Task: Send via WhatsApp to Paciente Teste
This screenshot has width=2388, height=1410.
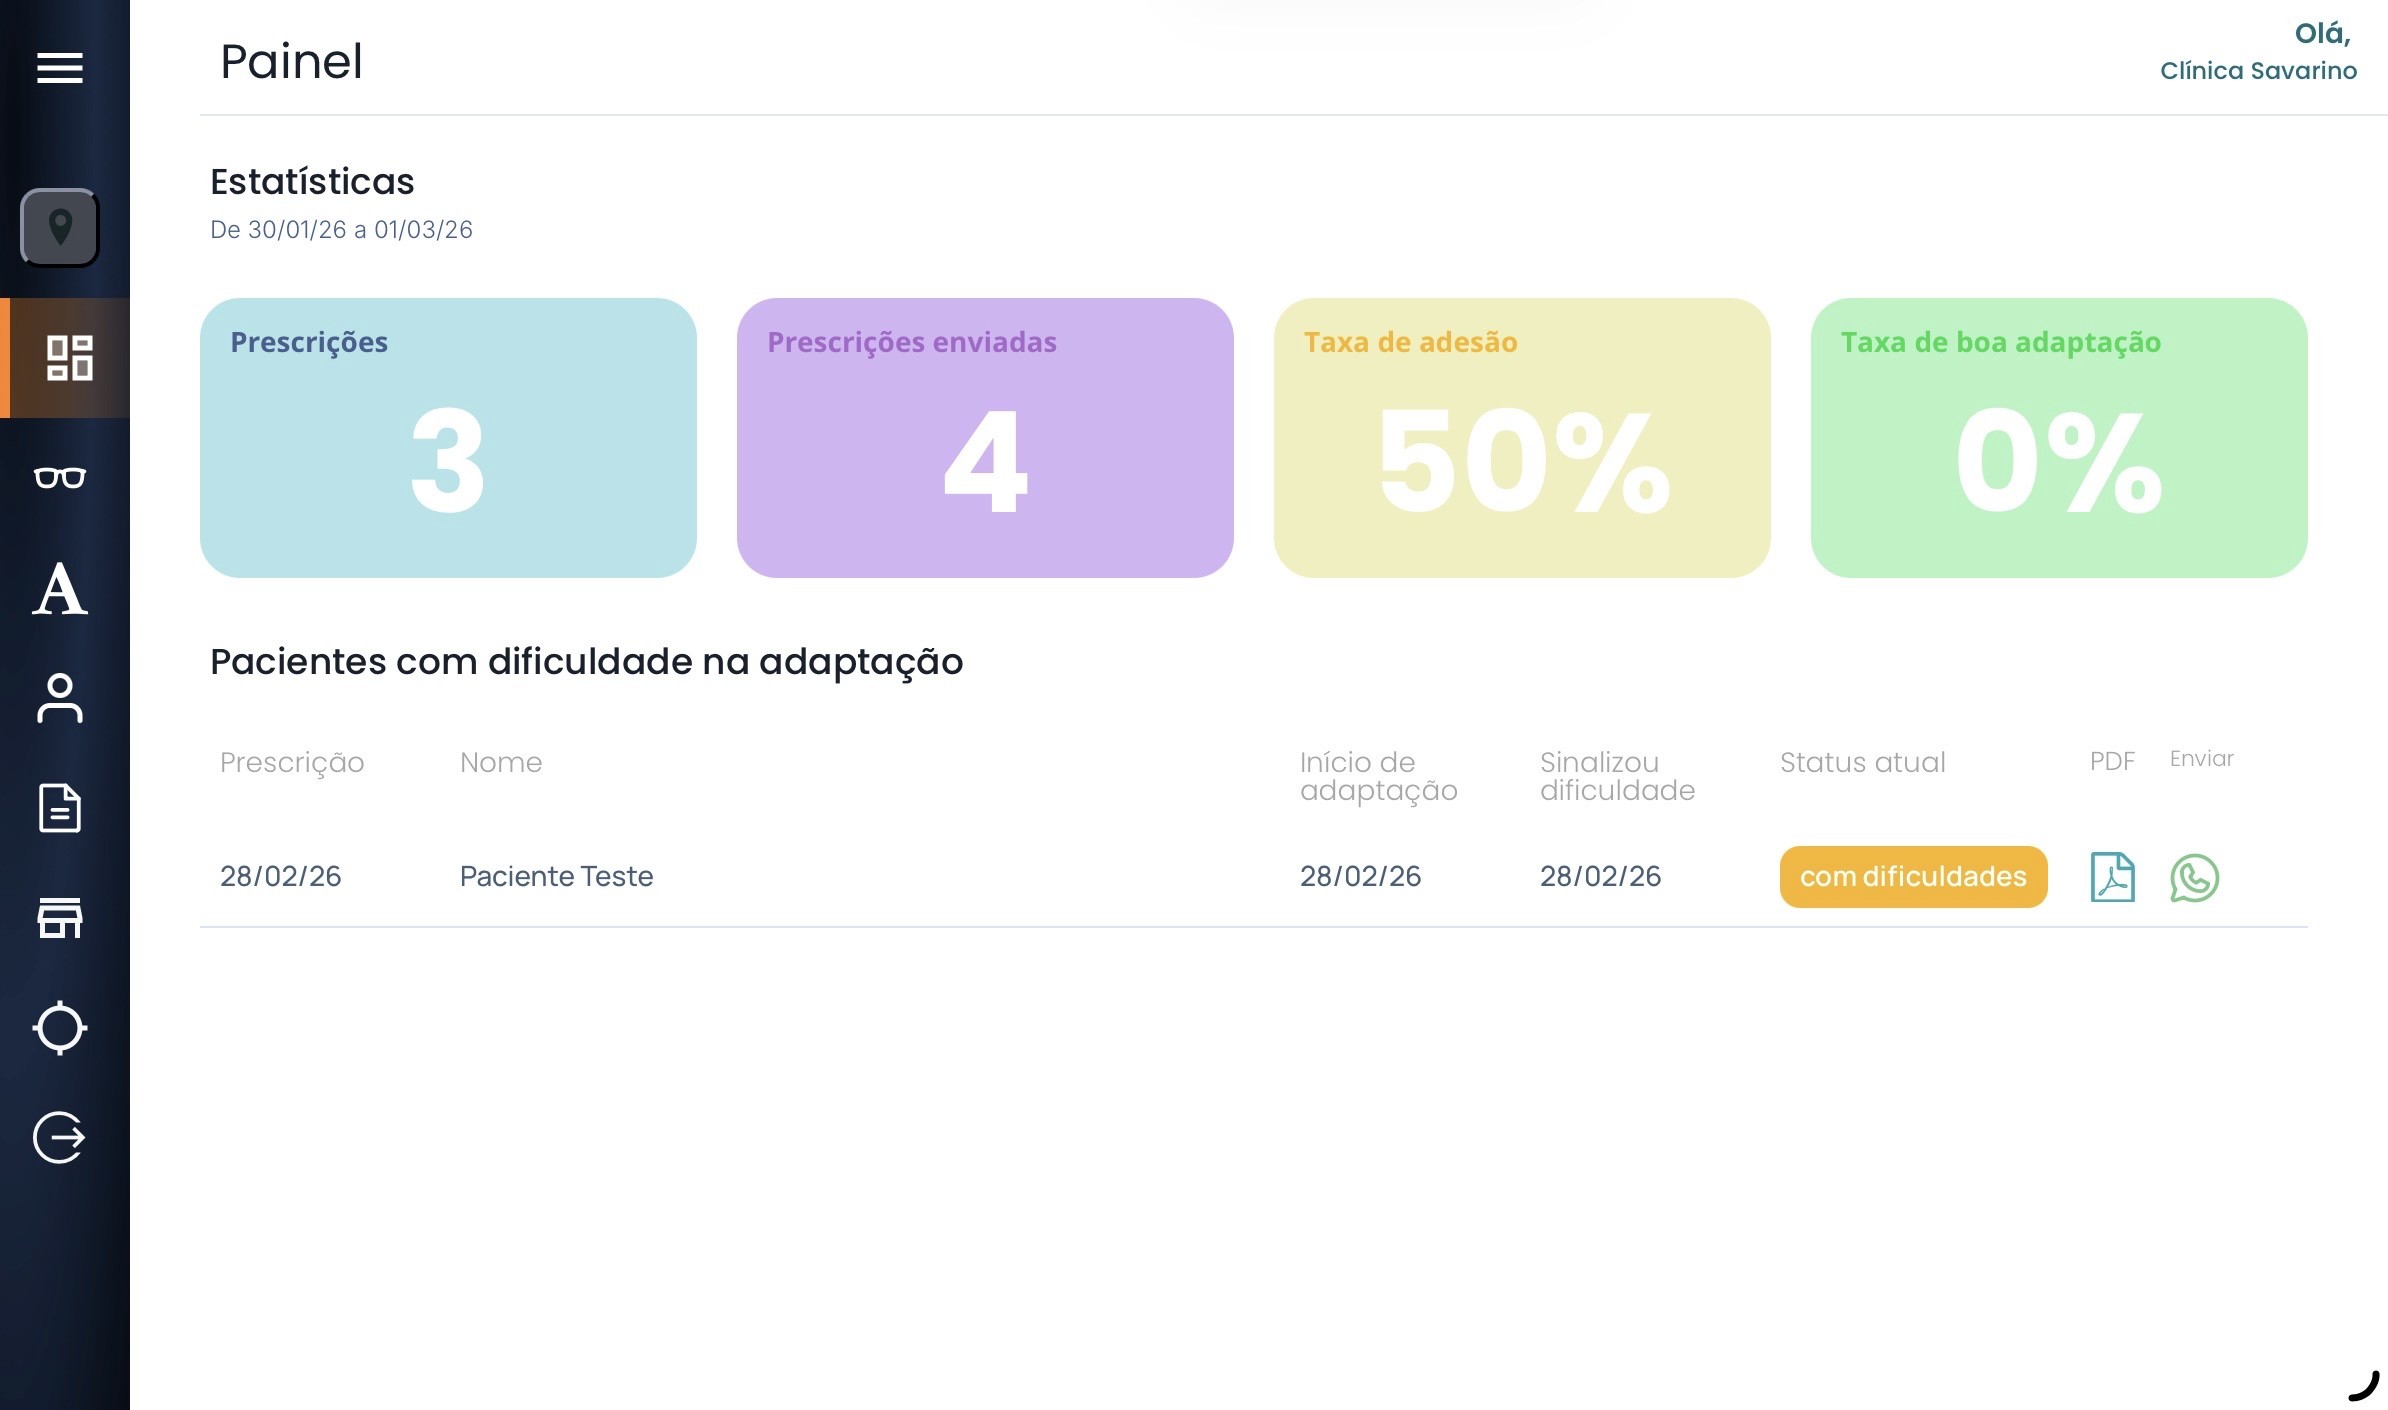Action: click(x=2194, y=878)
